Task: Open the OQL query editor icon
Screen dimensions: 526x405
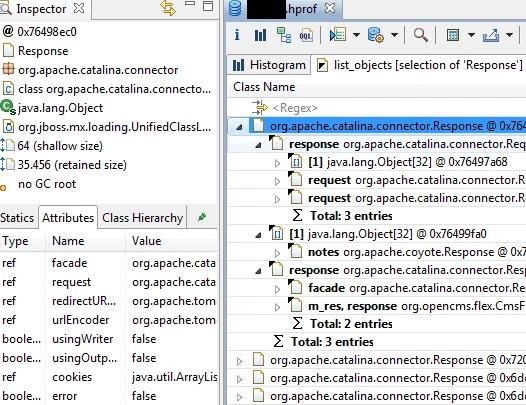Action: pyautogui.click(x=306, y=35)
